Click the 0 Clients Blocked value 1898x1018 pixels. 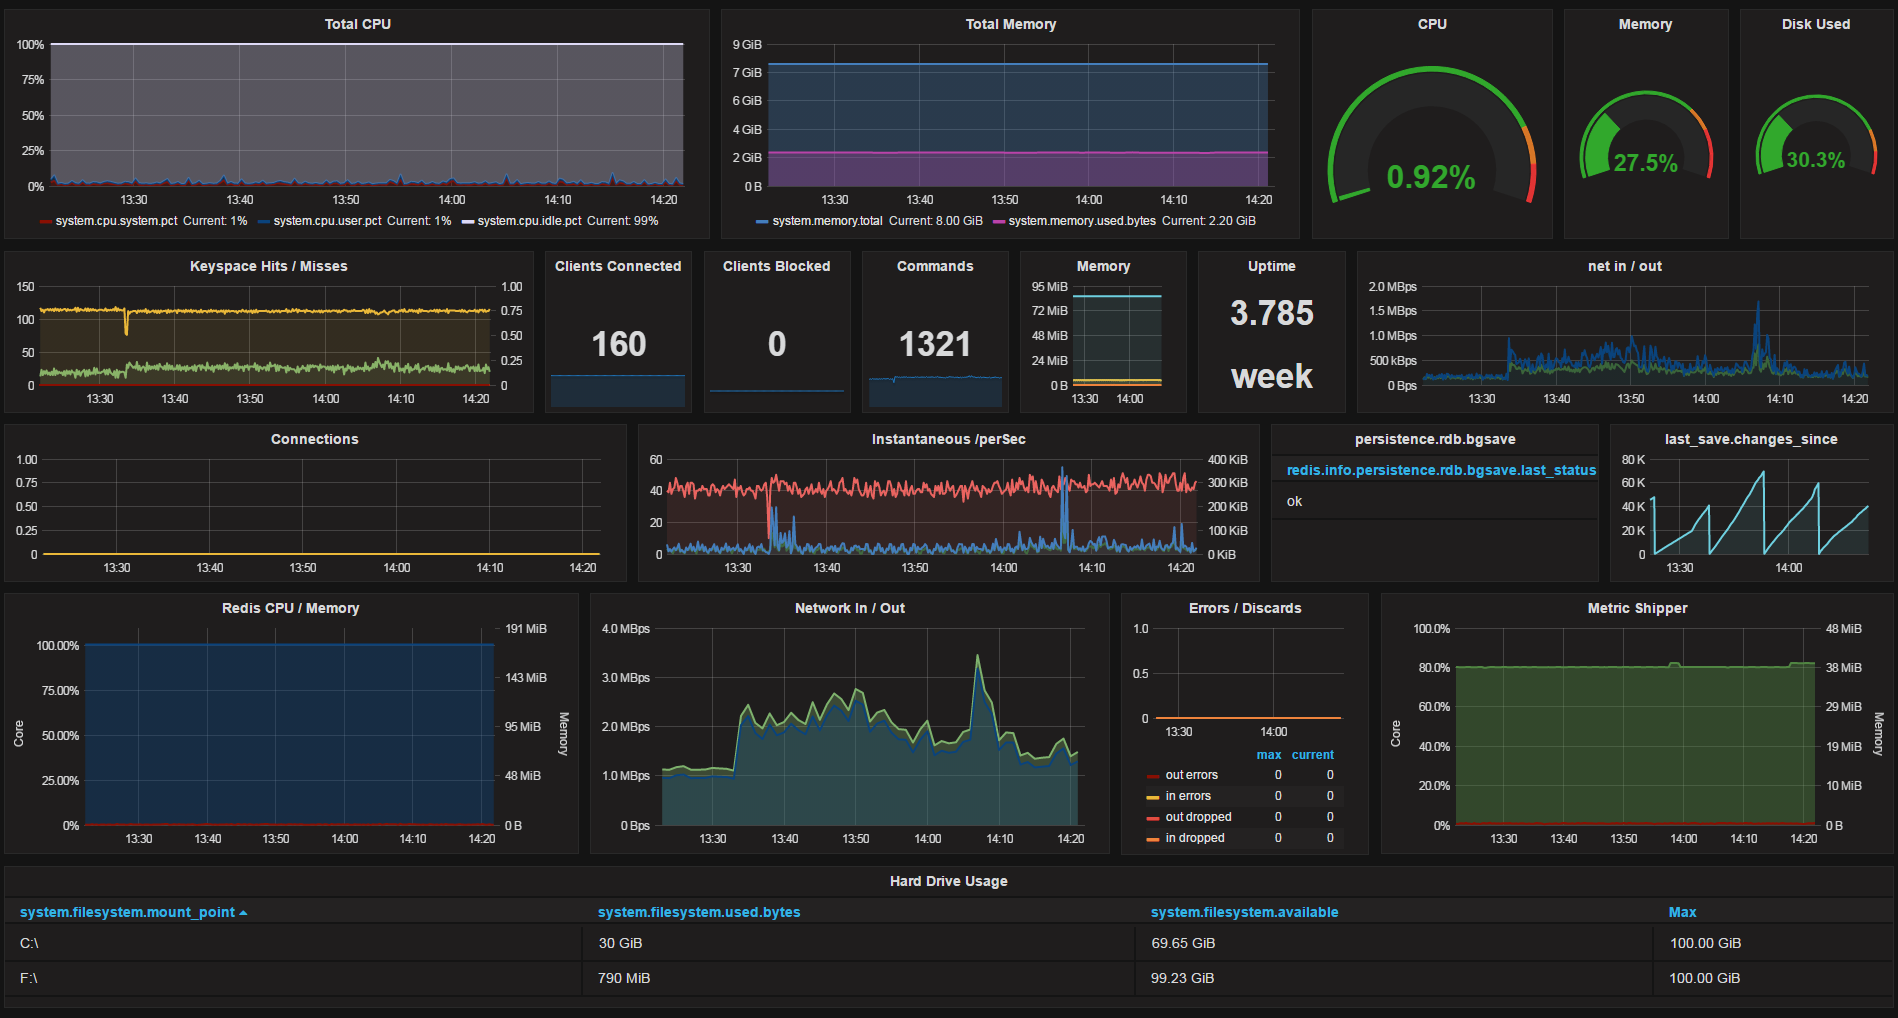coord(776,344)
